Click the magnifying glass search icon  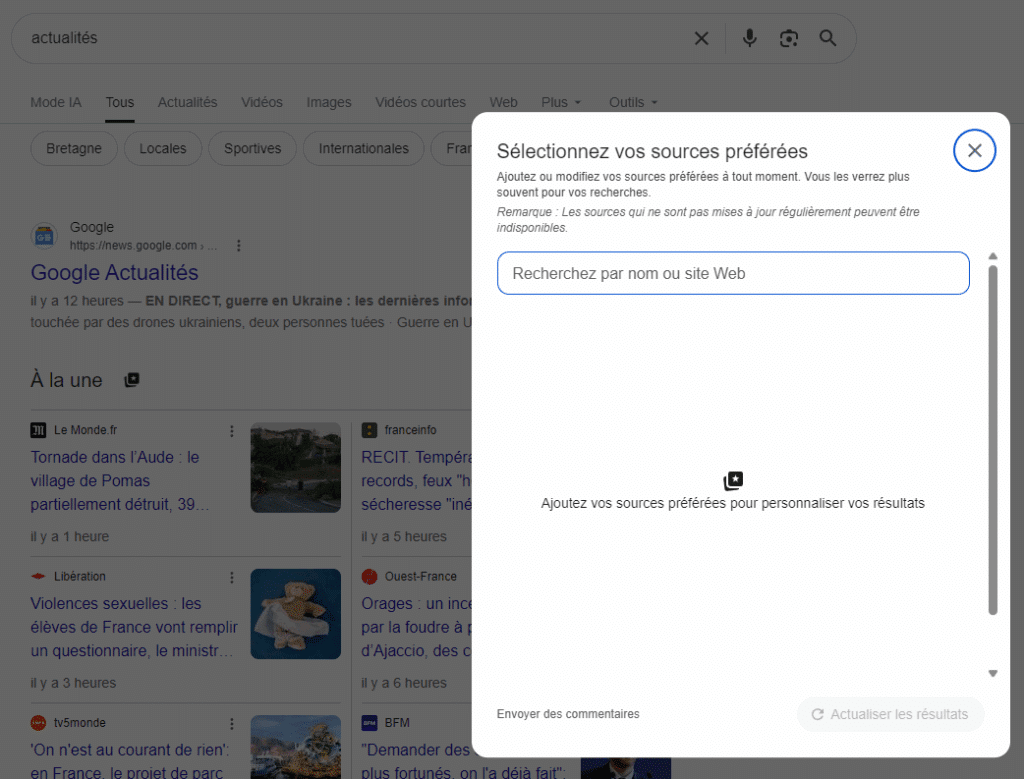[828, 39]
